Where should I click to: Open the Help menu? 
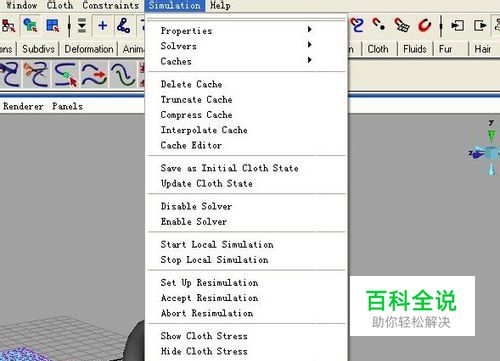pyautogui.click(x=220, y=5)
